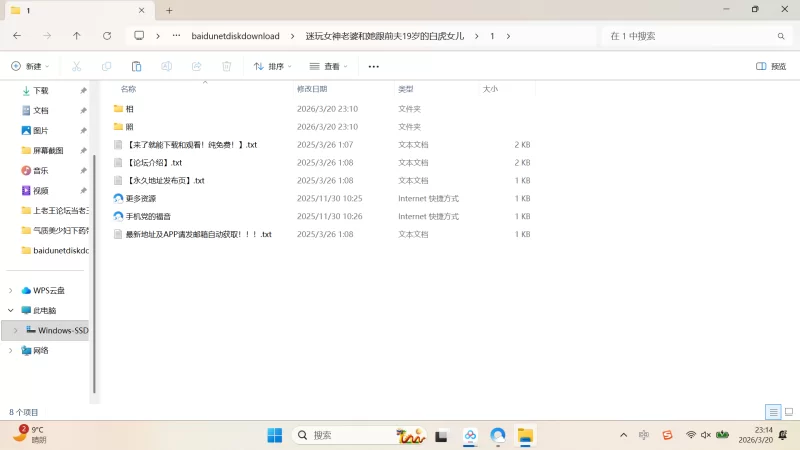This screenshot has height=450, width=800.
Task: Click the Share icon in the toolbar
Action: pyautogui.click(x=197, y=66)
